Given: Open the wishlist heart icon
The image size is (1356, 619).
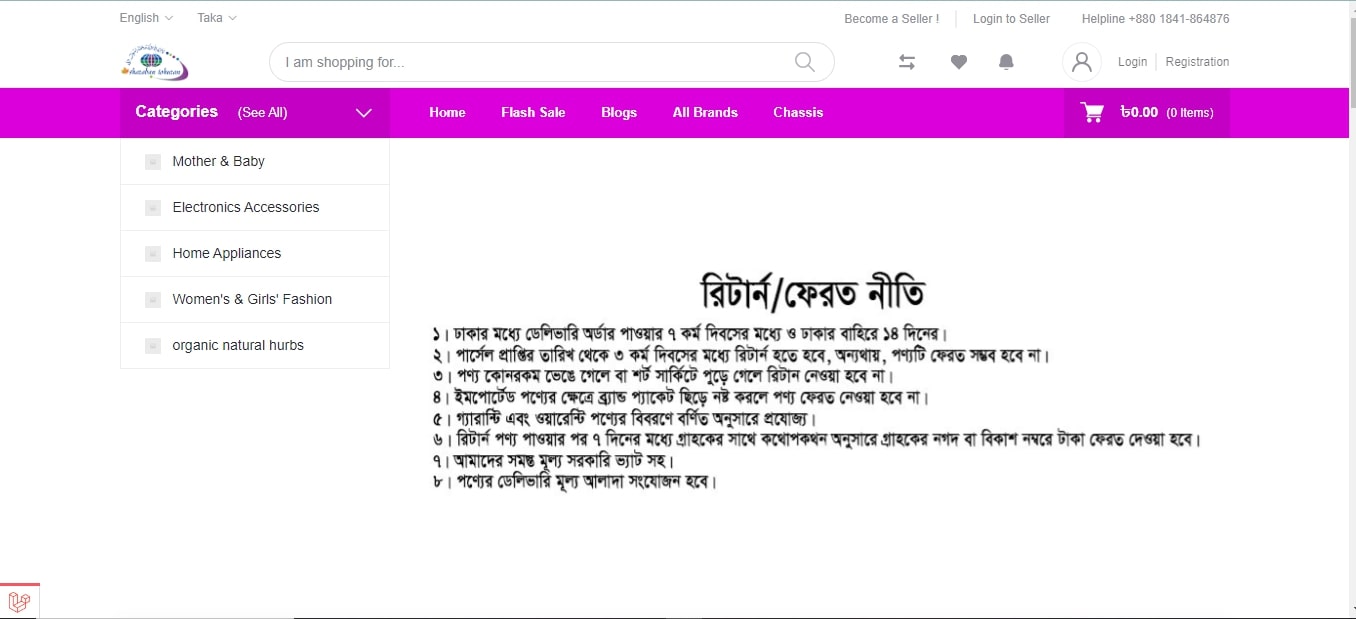Looking at the screenshot, I should (x=958, y=62).
